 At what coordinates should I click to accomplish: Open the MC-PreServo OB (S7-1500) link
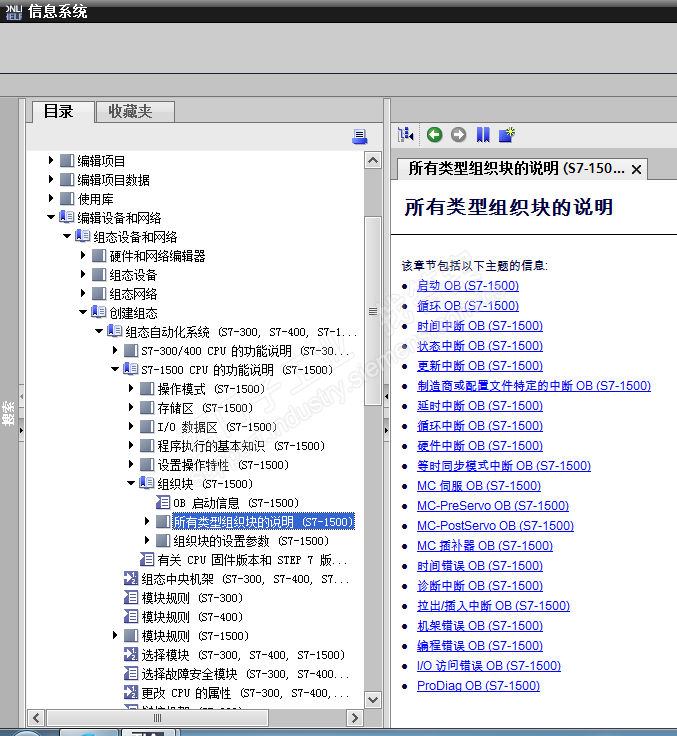point(493,506)
